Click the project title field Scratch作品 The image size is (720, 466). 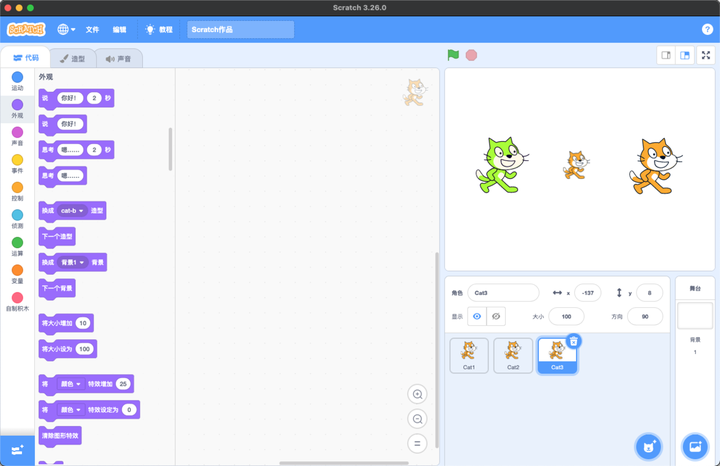tap(241, 29)
